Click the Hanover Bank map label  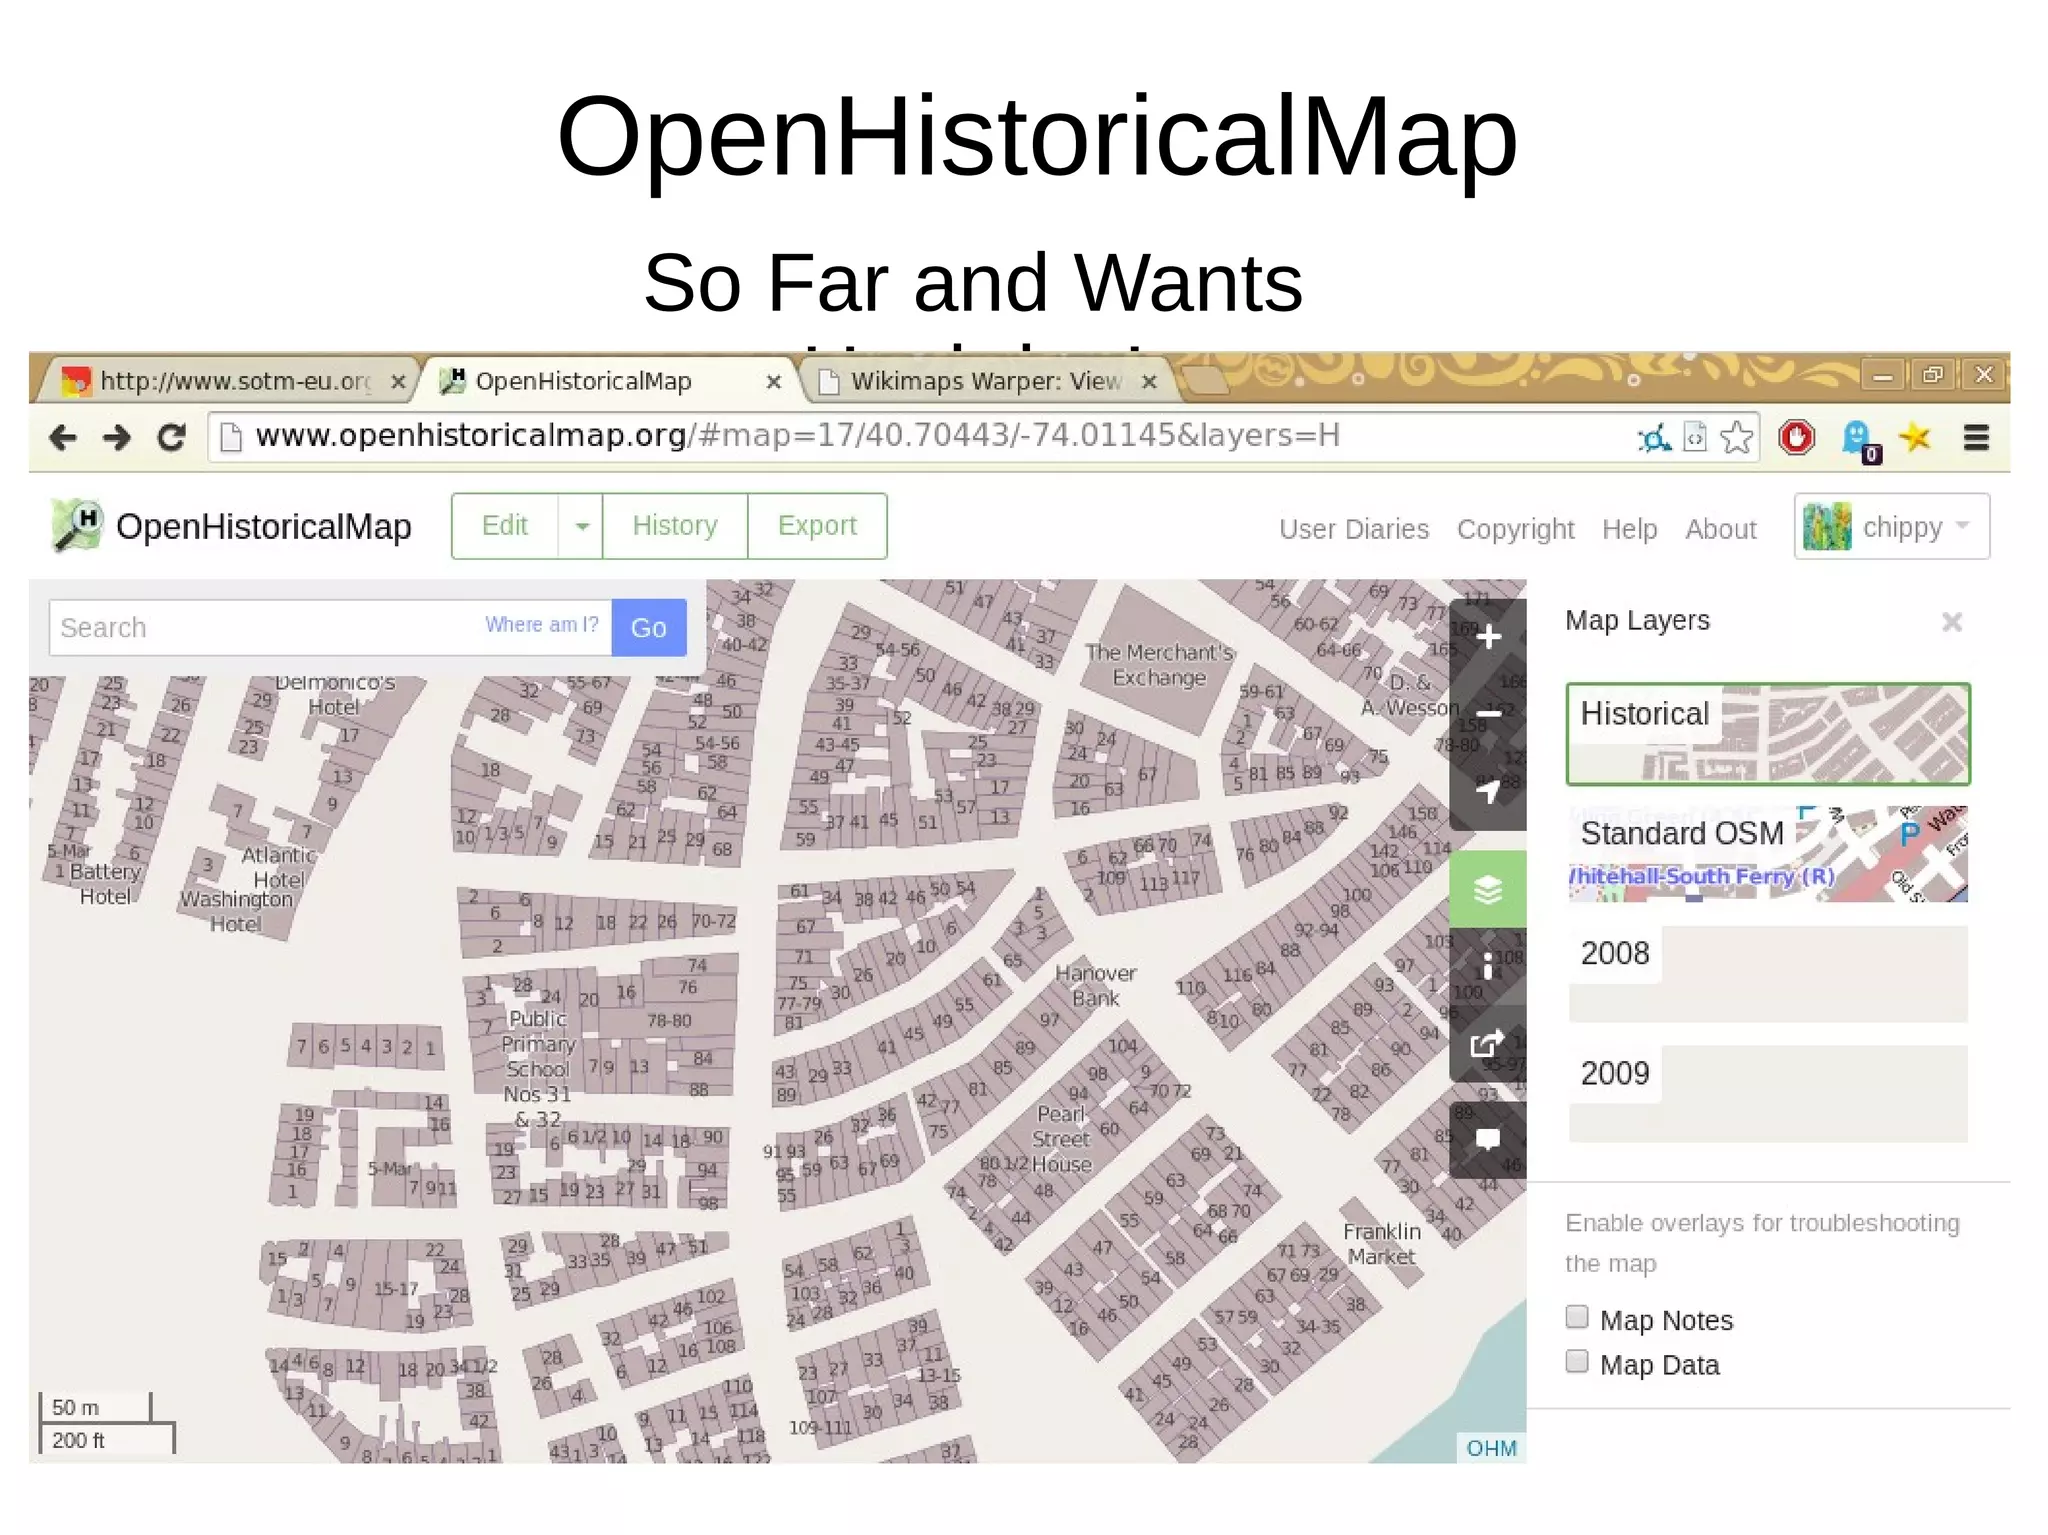coord(1096,985)
